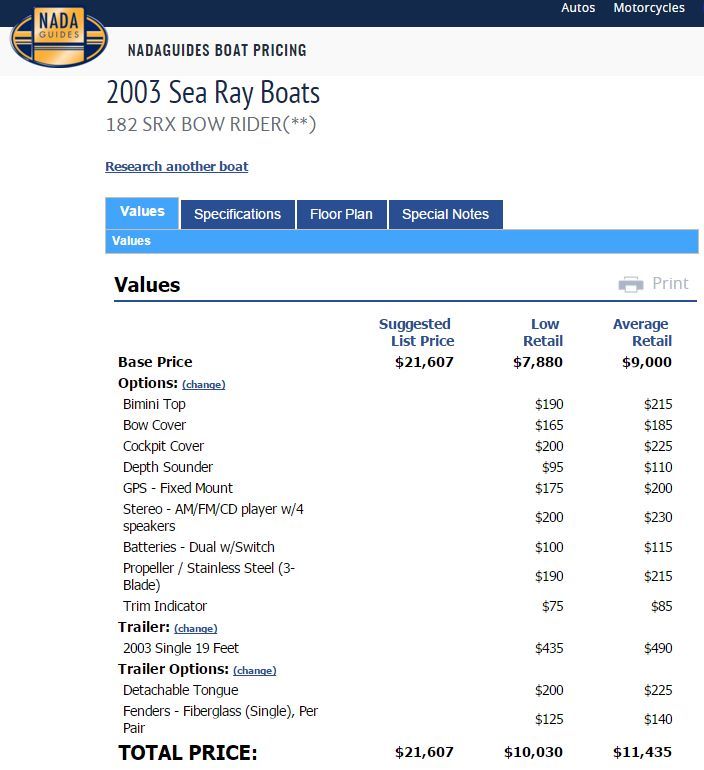Image resolution: width=704 pixels, height=770 pixels.
Task: Click change link next to Trailer Options
Action: click(254, 670)
